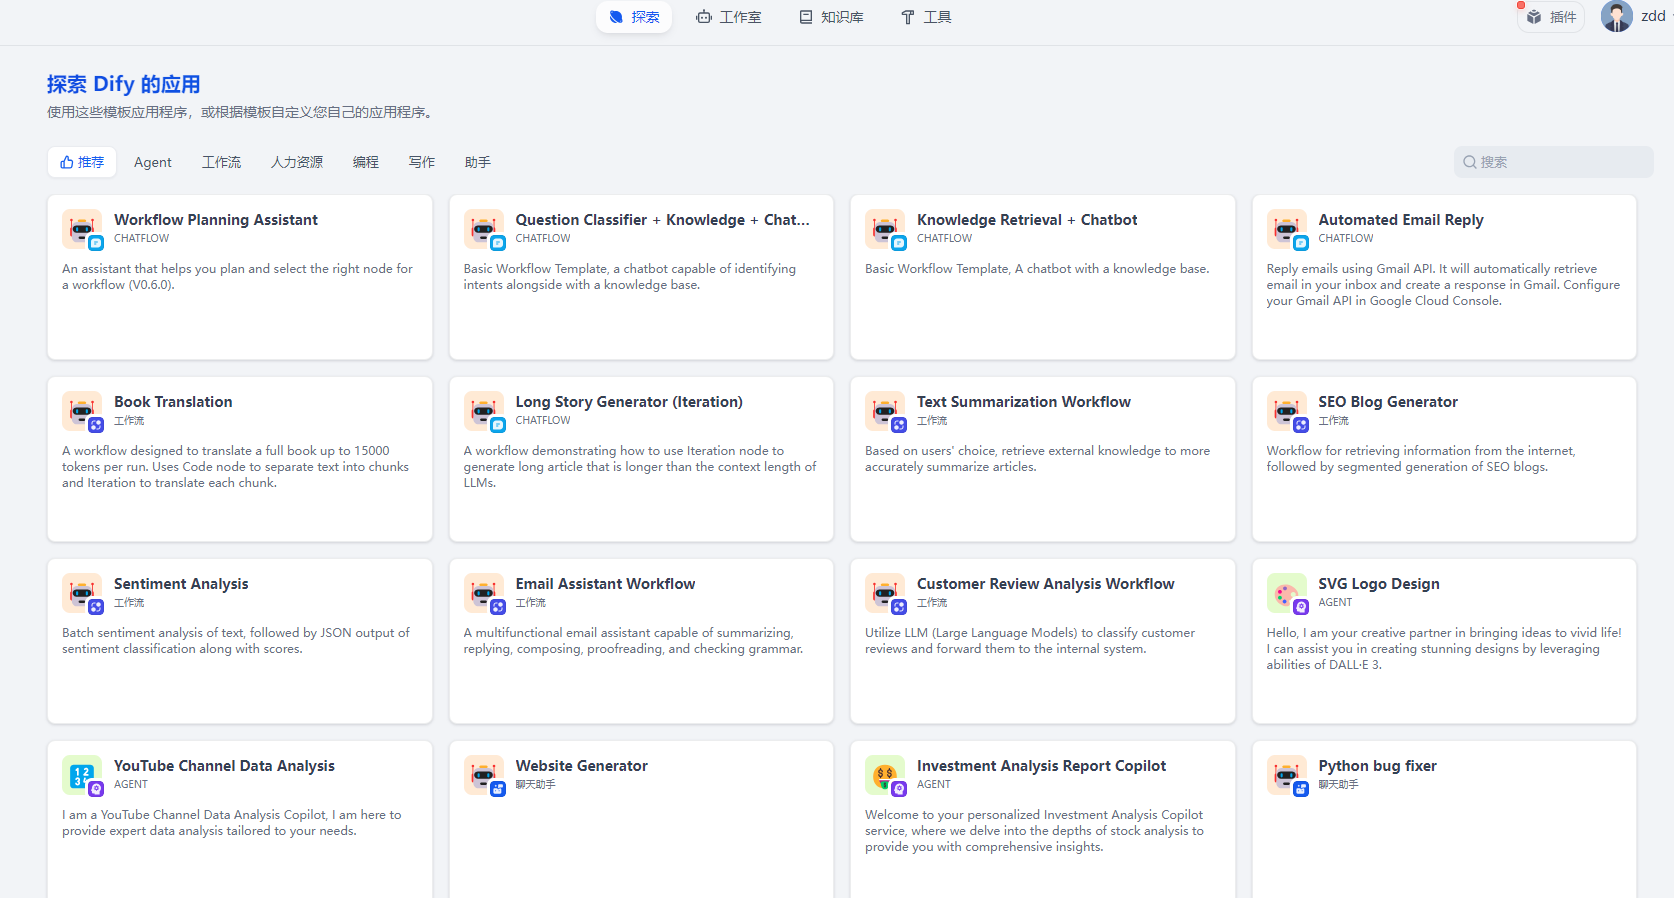Click the Customer Review Analysis Workflow icon

tap(885, 593)
